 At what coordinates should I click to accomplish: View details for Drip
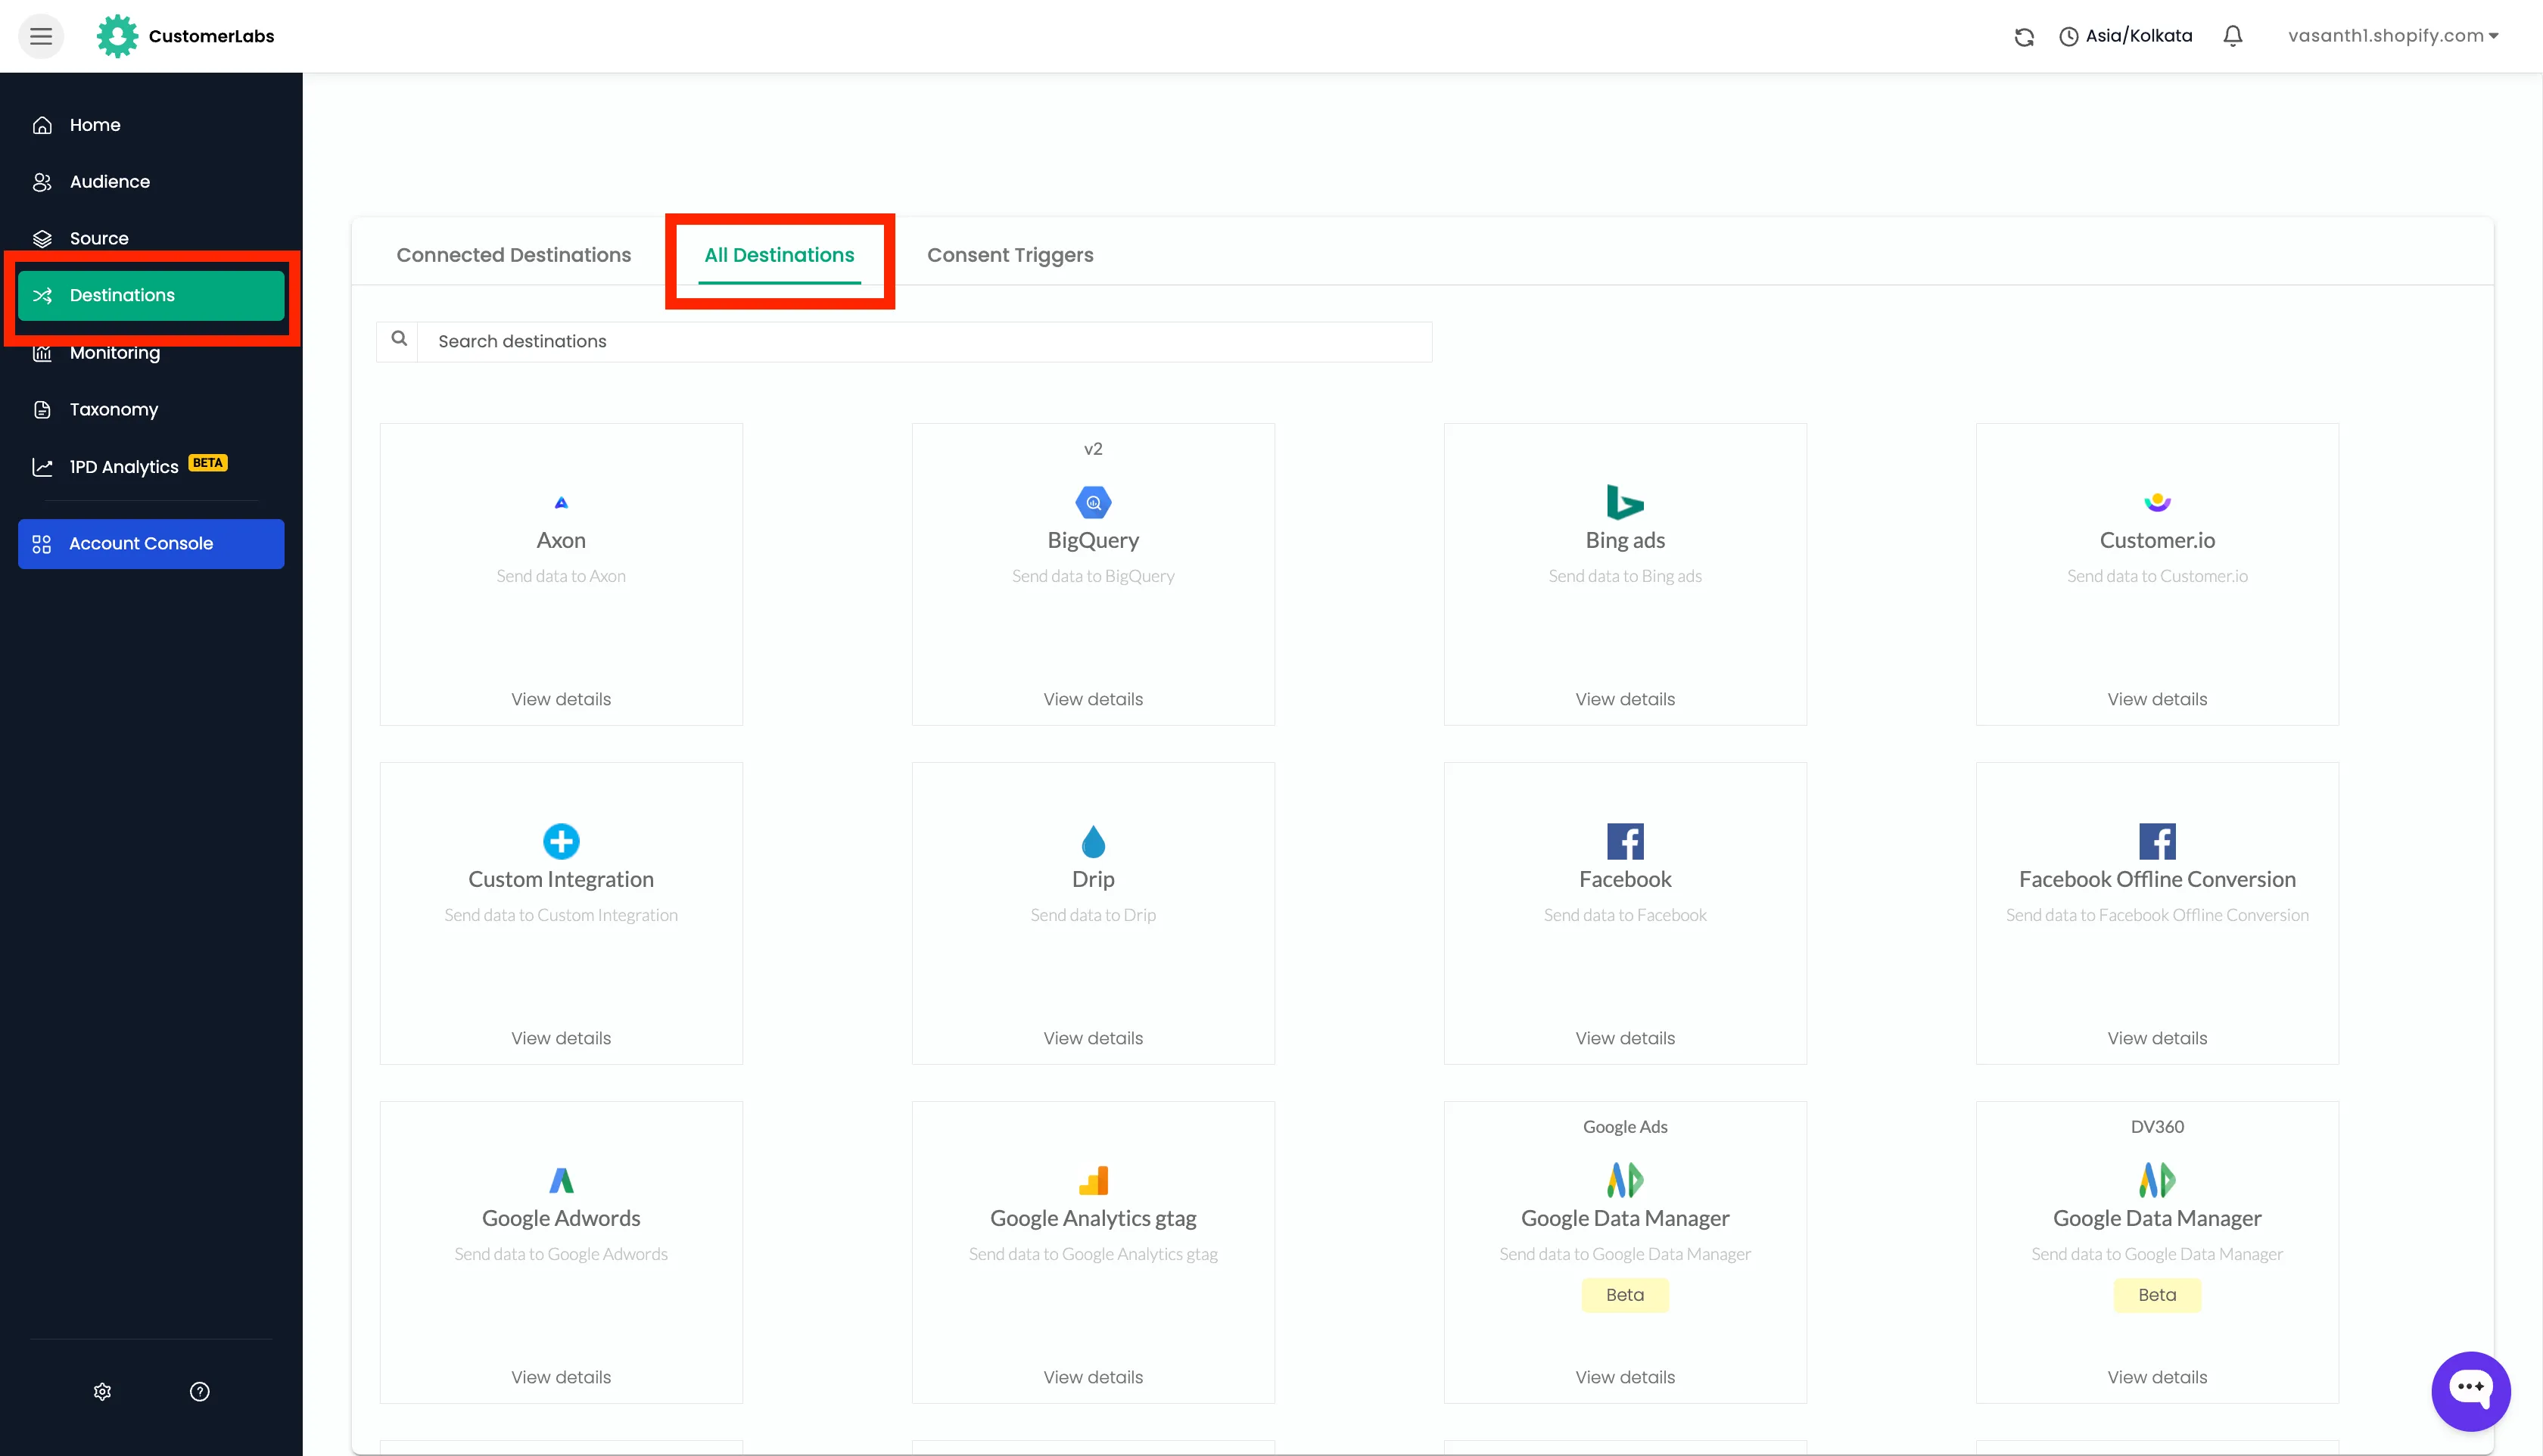tap(1093, 1038)
